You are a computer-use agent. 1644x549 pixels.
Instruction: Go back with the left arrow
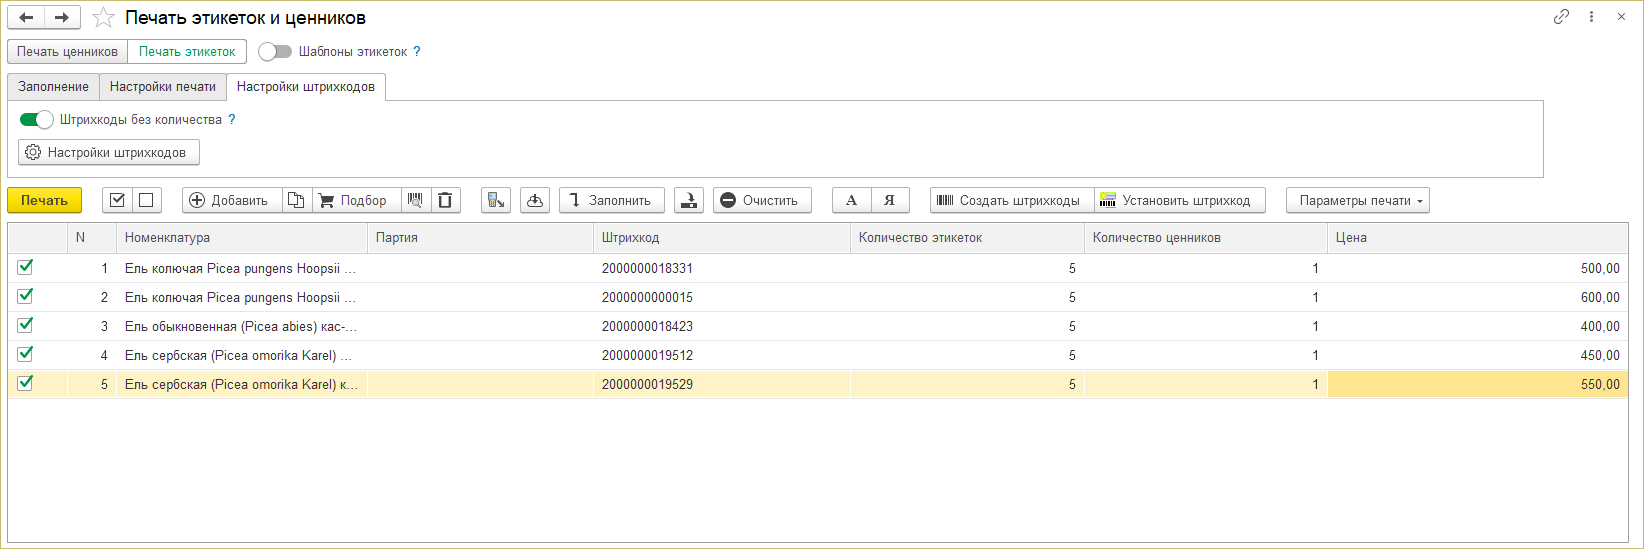pyautogui.click(x=26, y=17)
